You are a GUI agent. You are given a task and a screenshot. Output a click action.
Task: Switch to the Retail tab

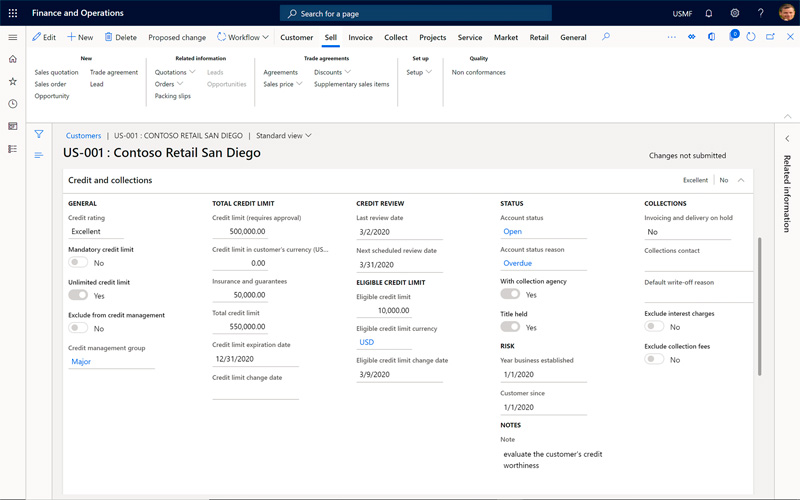point(539,37)
